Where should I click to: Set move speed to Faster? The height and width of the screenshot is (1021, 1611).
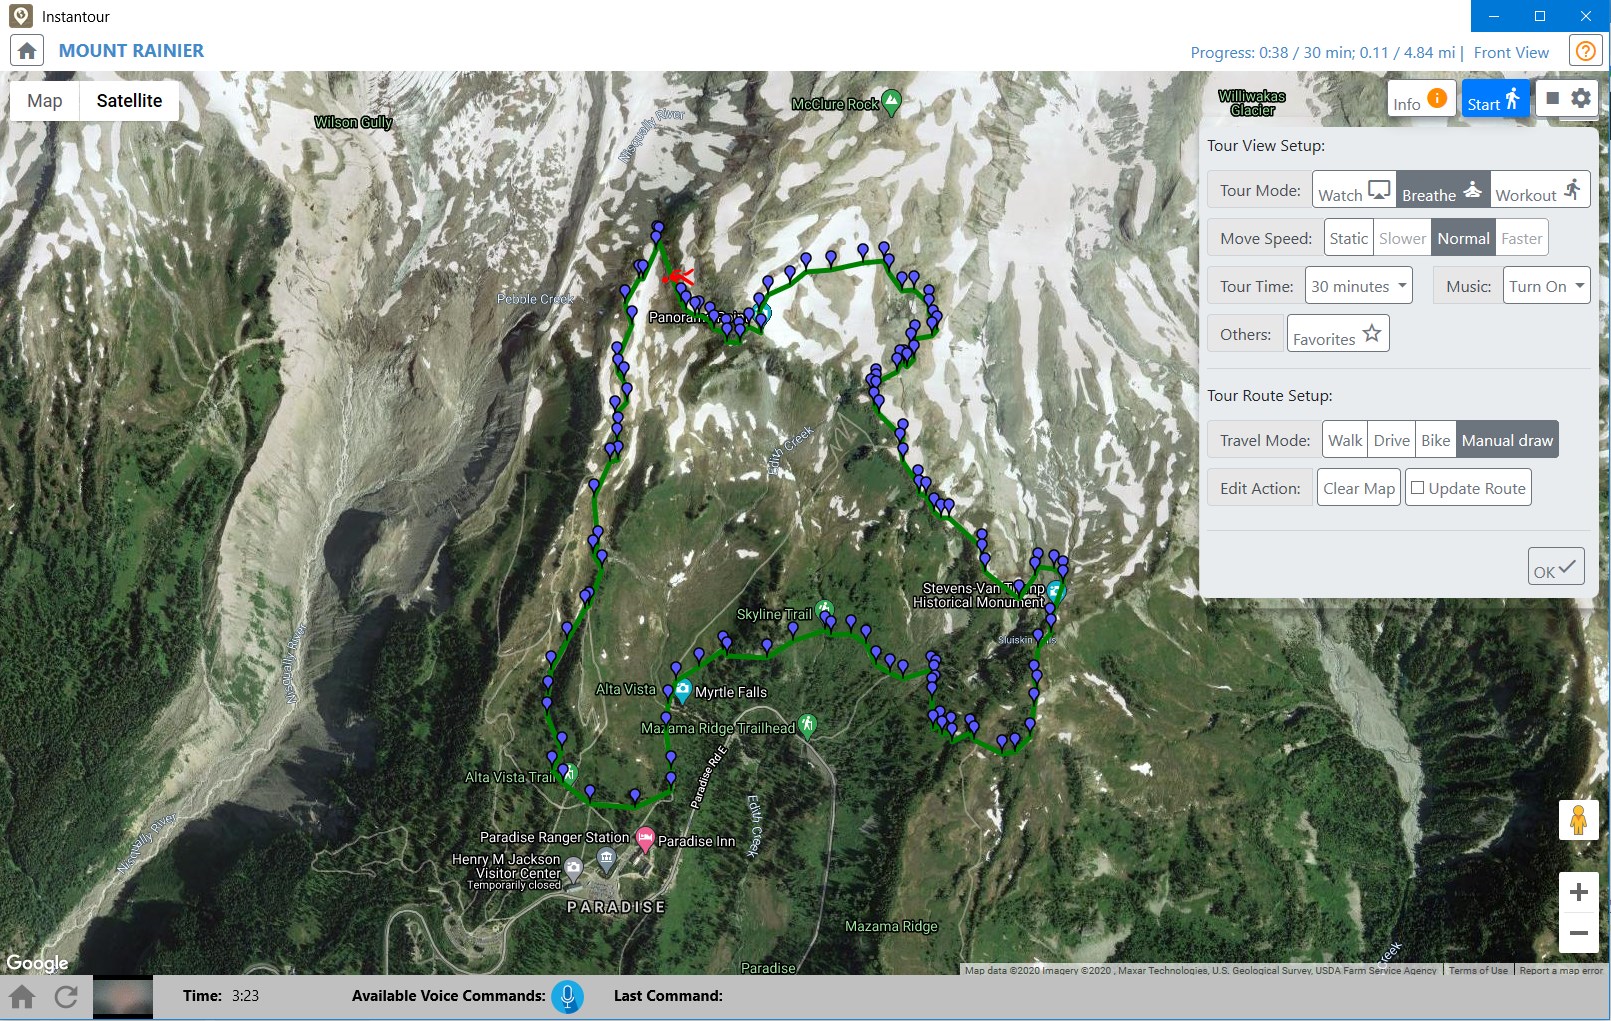pos(1521,238)
